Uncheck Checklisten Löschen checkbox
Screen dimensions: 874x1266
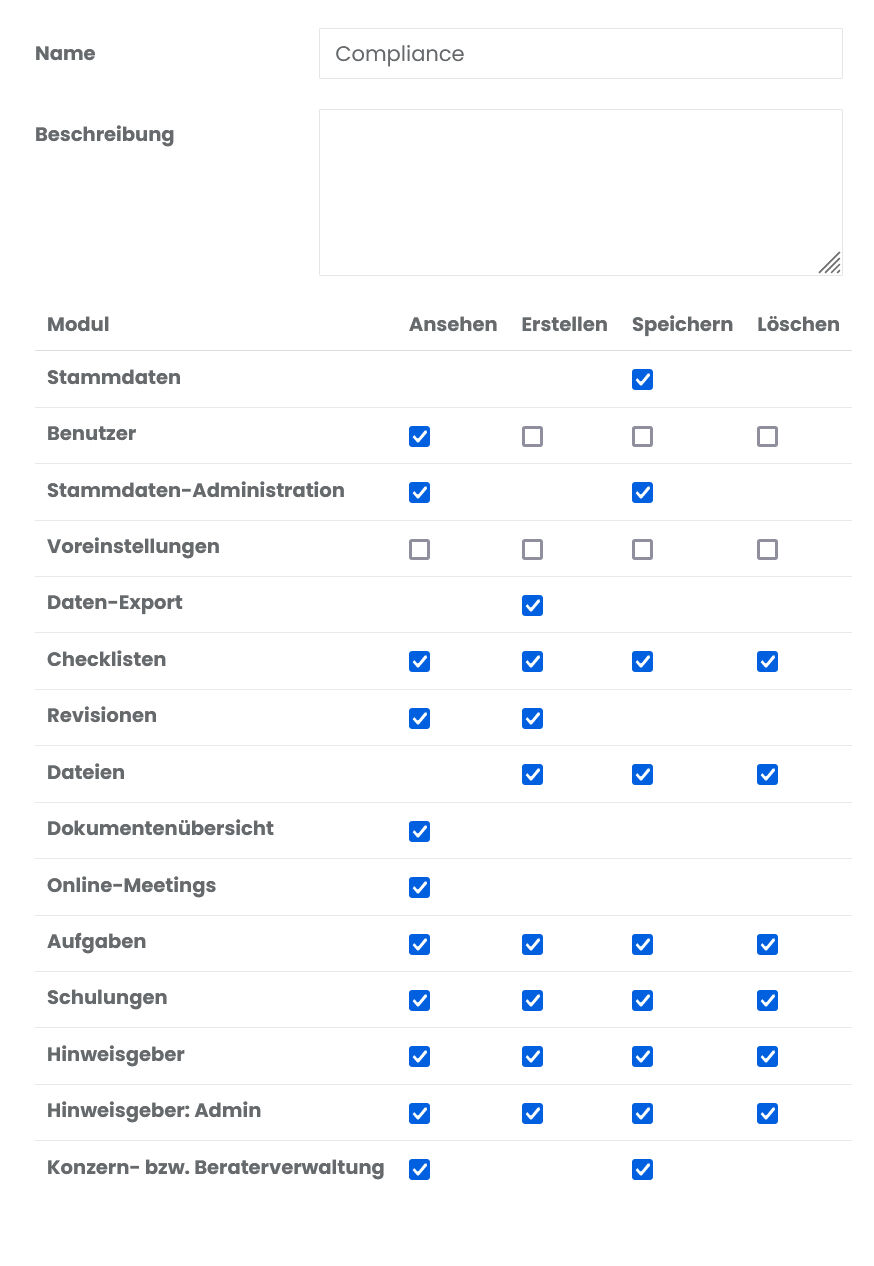click(767, 662)
